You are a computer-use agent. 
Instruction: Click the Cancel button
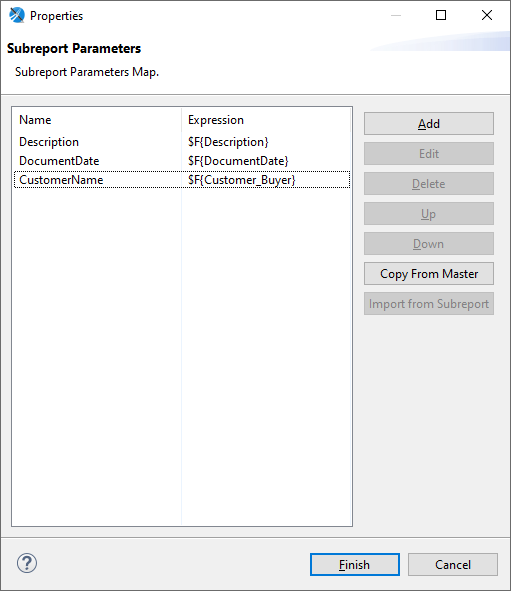tap(453, 565)
